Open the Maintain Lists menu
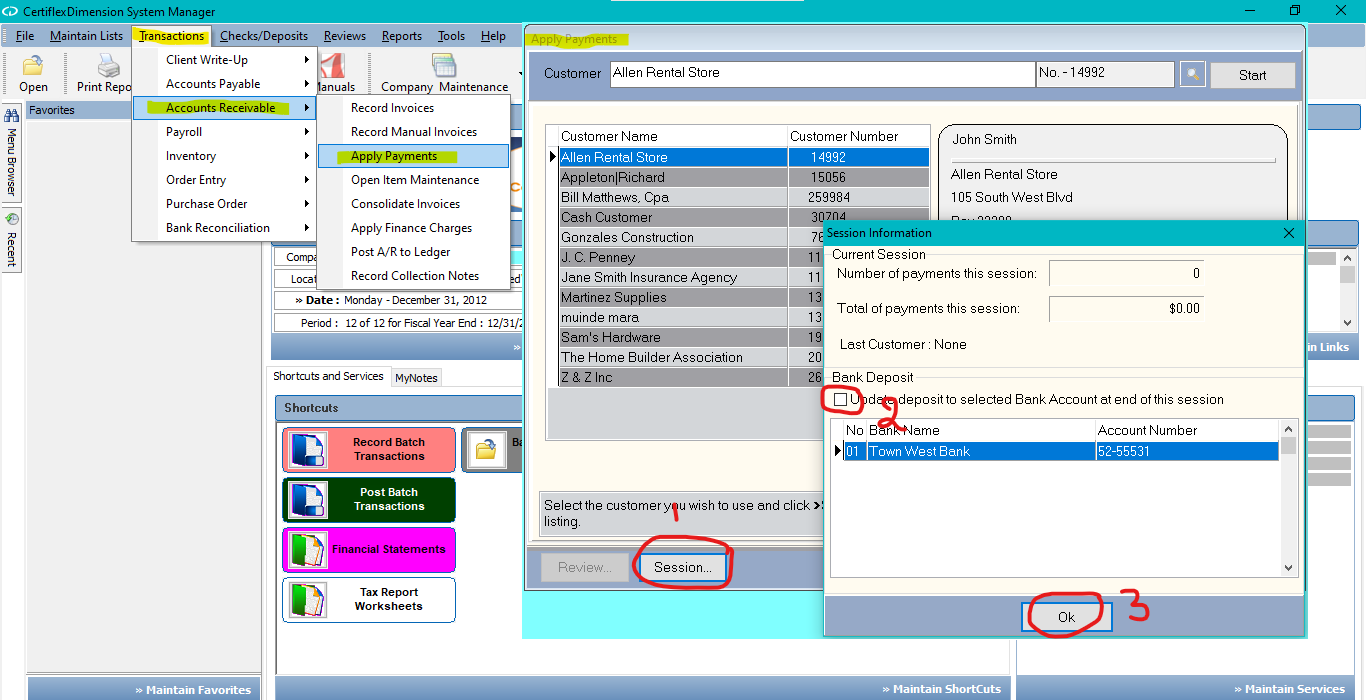This screenshot has width=1366, height=700. pyautogui.click(x=87, y=36)
